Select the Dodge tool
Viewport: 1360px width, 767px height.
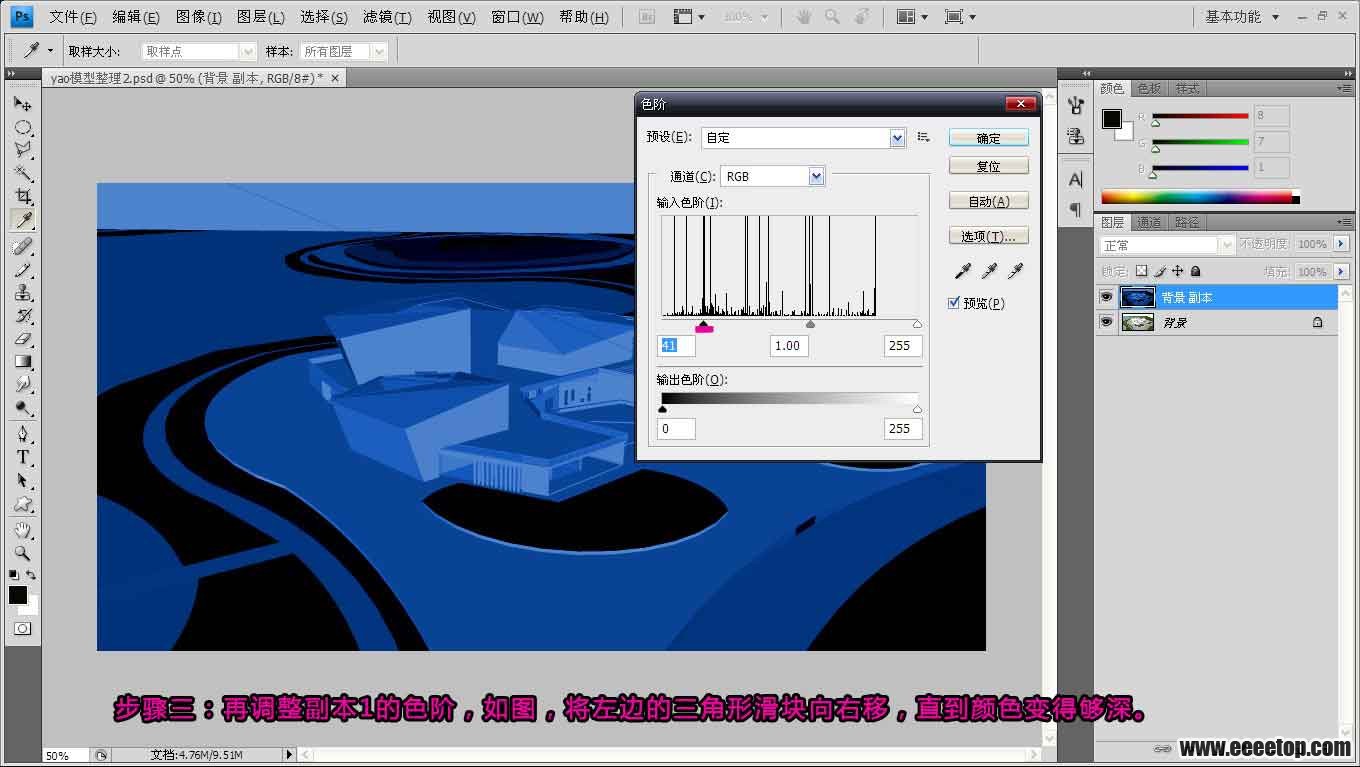point(22,408)
